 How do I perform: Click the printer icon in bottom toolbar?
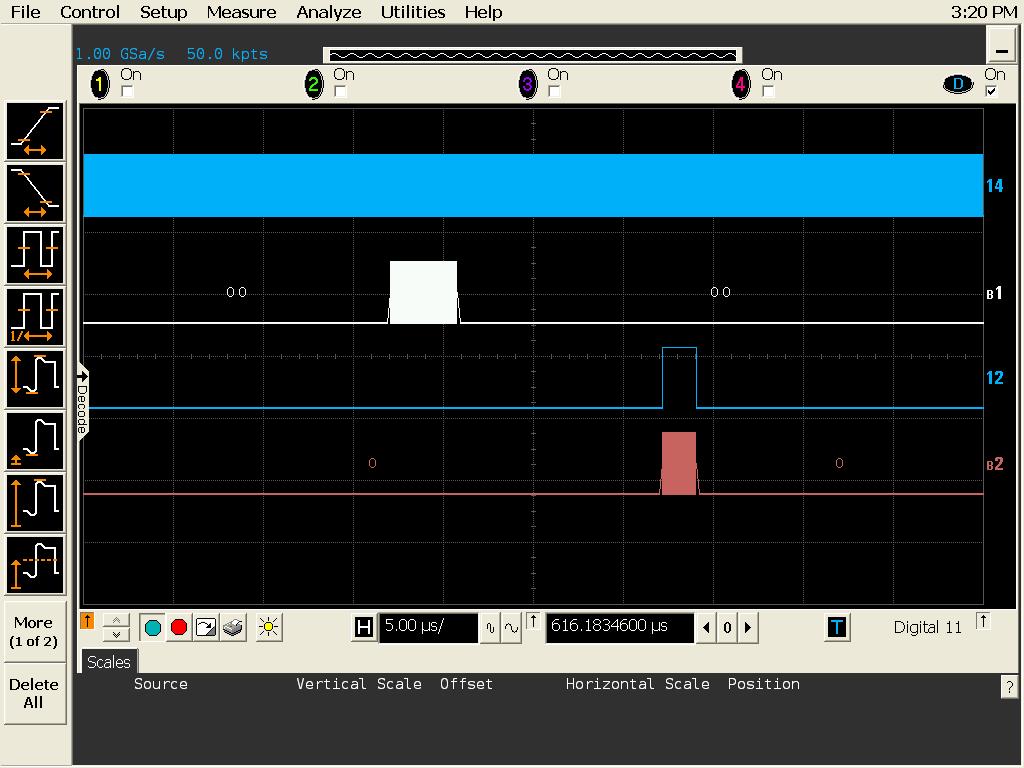233,628
